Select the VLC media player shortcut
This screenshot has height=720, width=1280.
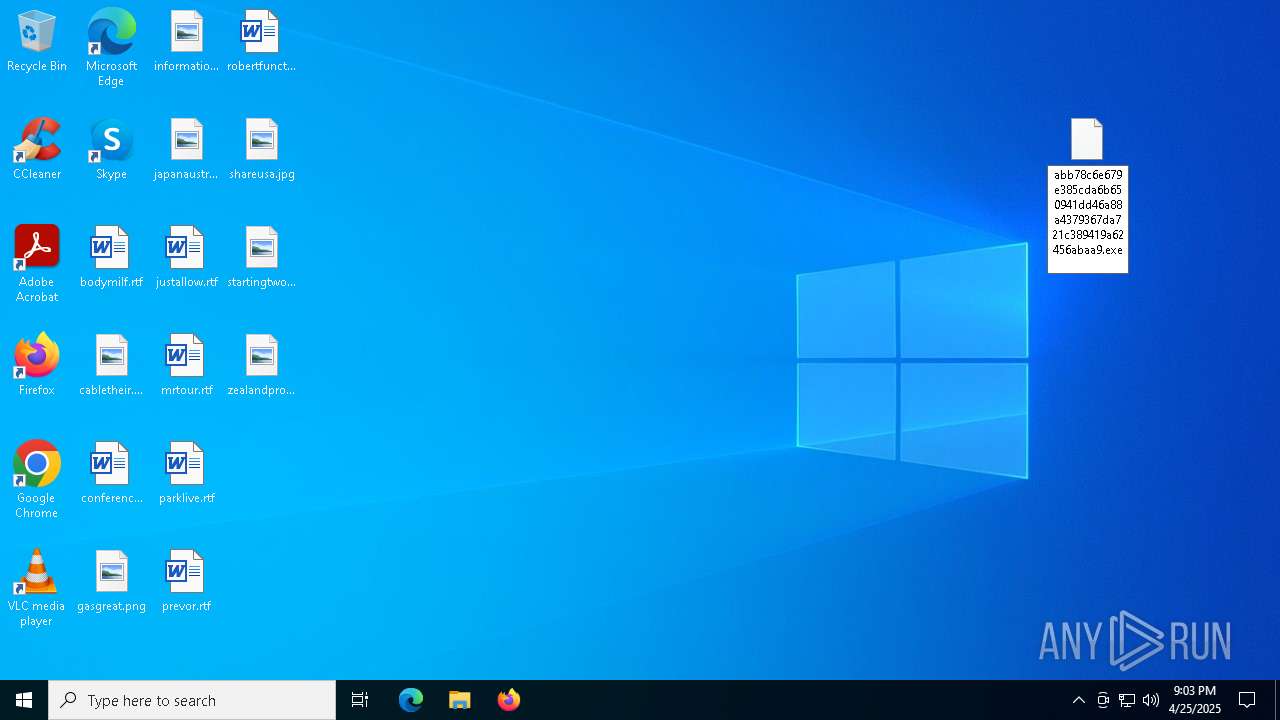[x=37, y=588]
